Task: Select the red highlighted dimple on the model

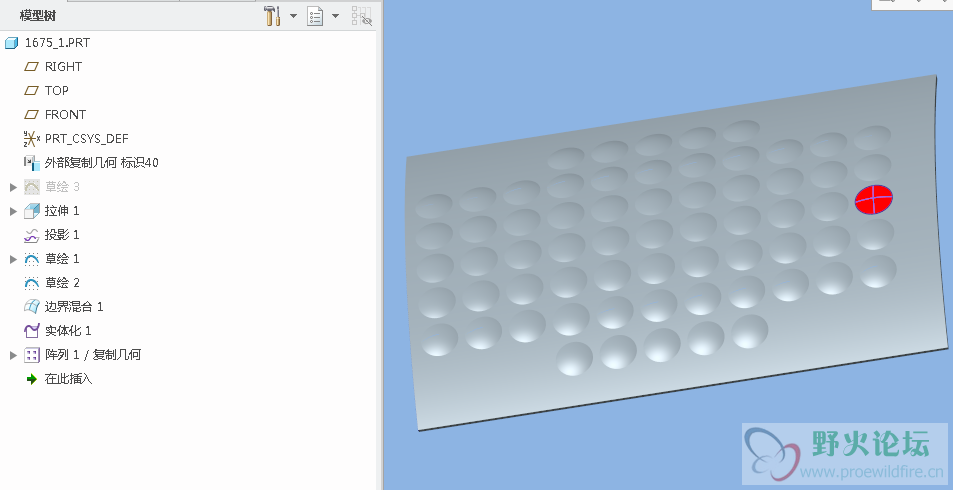Action: pos(874,199)
